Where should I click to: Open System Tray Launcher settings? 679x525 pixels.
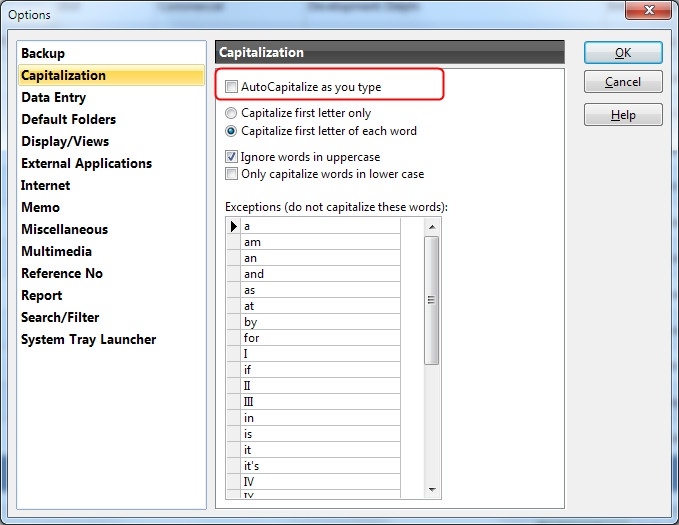click(x=88, y=339)
